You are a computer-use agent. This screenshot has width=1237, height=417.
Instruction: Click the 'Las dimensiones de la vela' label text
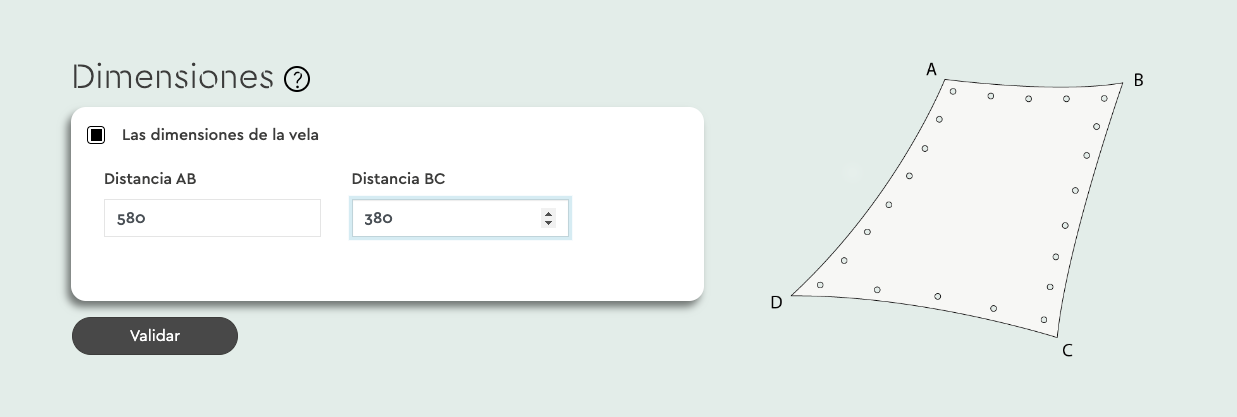220,134
